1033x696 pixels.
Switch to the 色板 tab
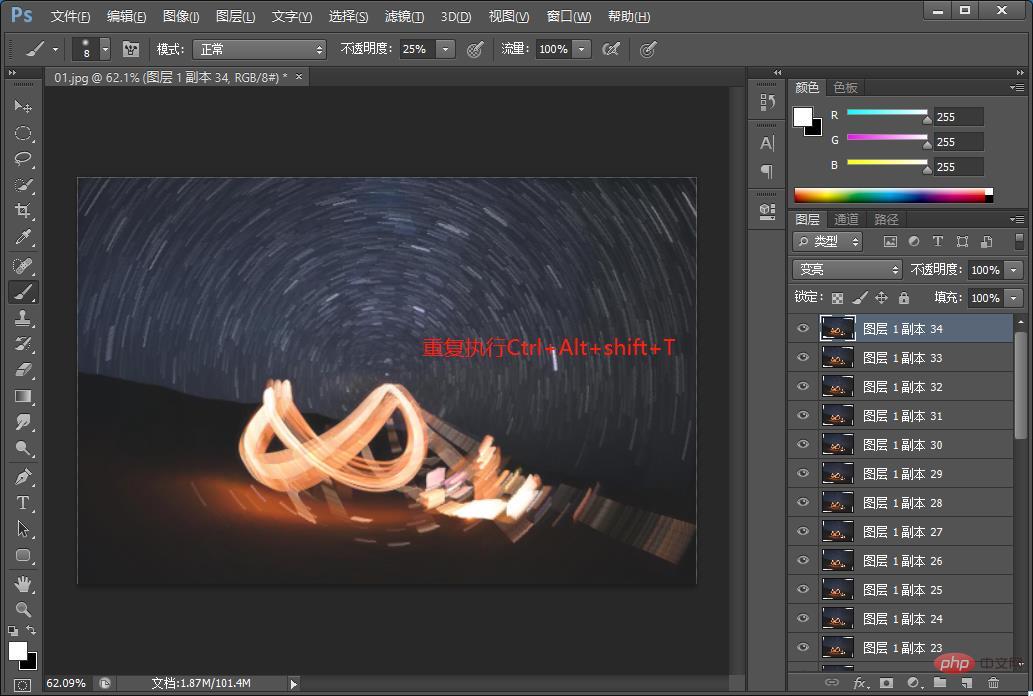845,88
